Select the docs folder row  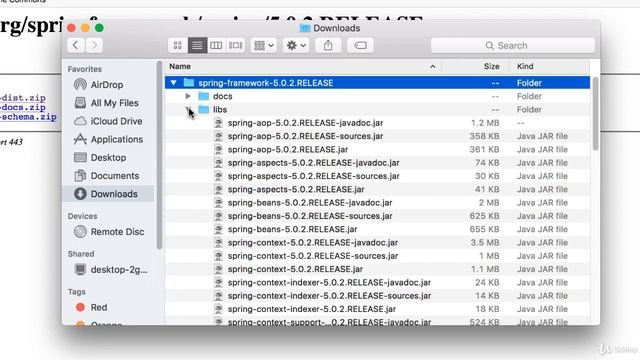[x=378, y=96]
